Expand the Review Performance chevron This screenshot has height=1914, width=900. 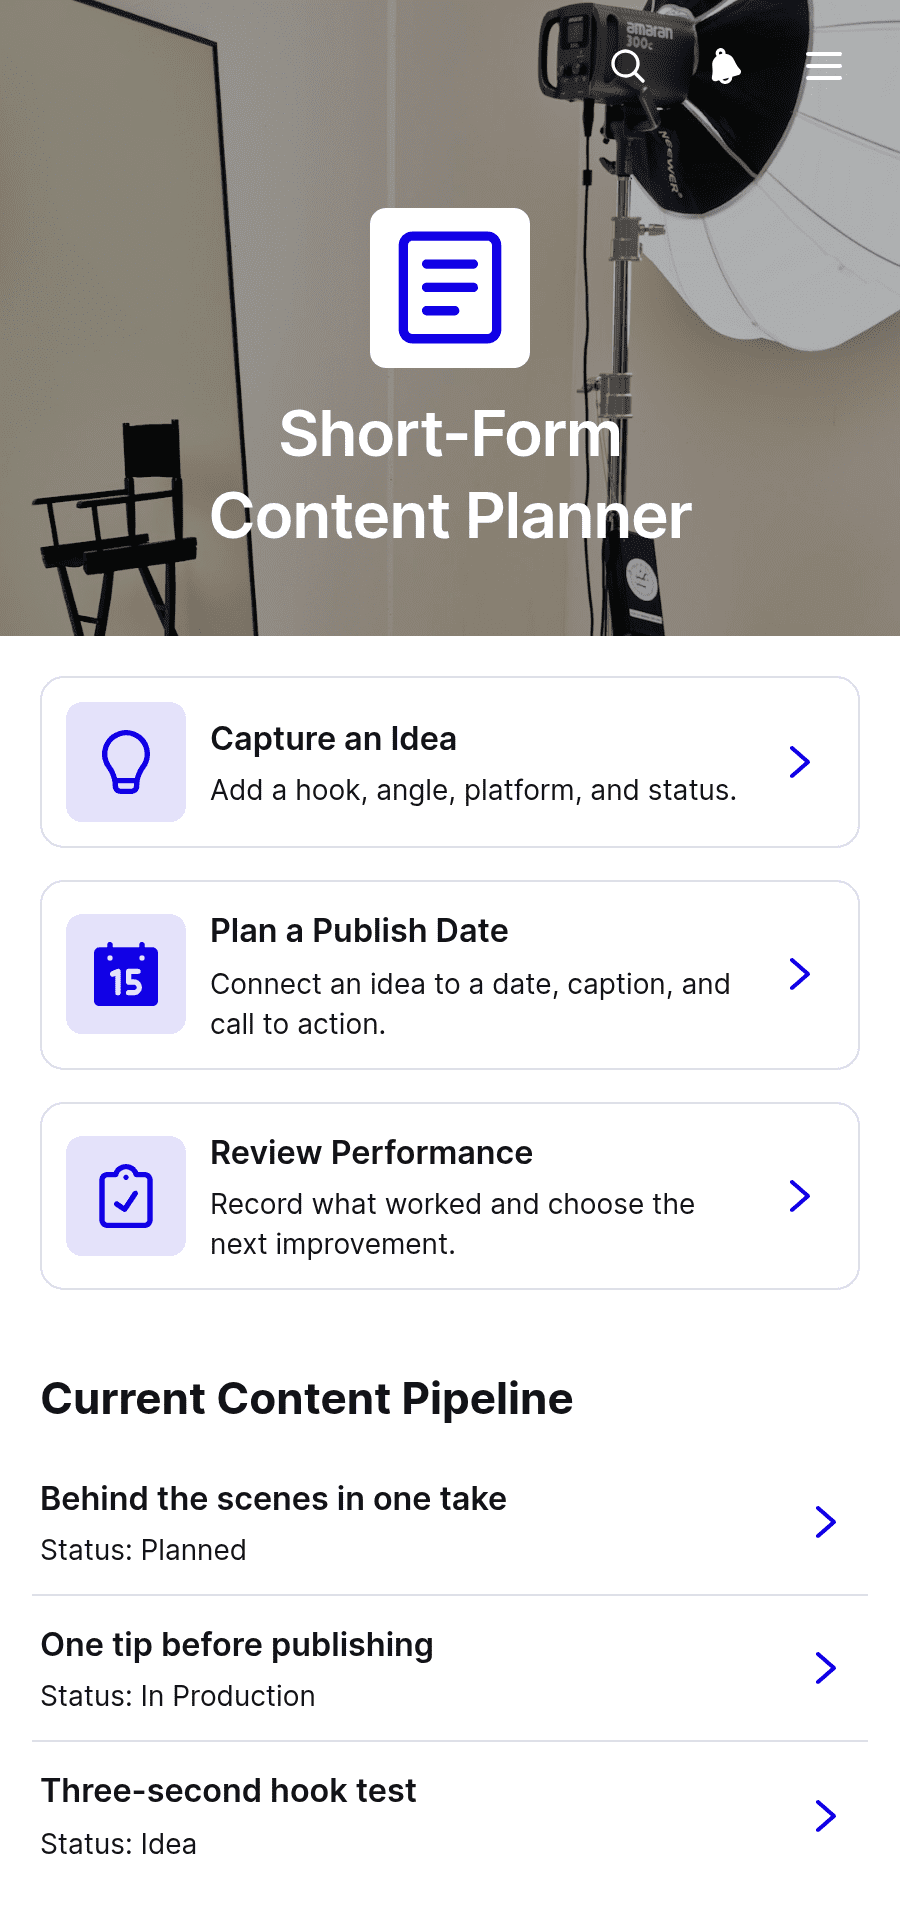tap(799, 1196)
